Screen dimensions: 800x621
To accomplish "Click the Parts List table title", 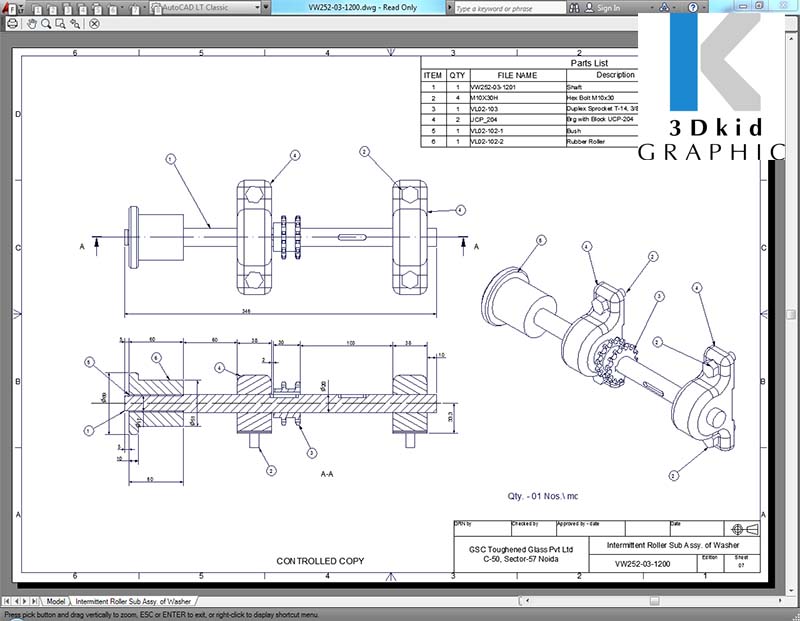I will (589, 63).
